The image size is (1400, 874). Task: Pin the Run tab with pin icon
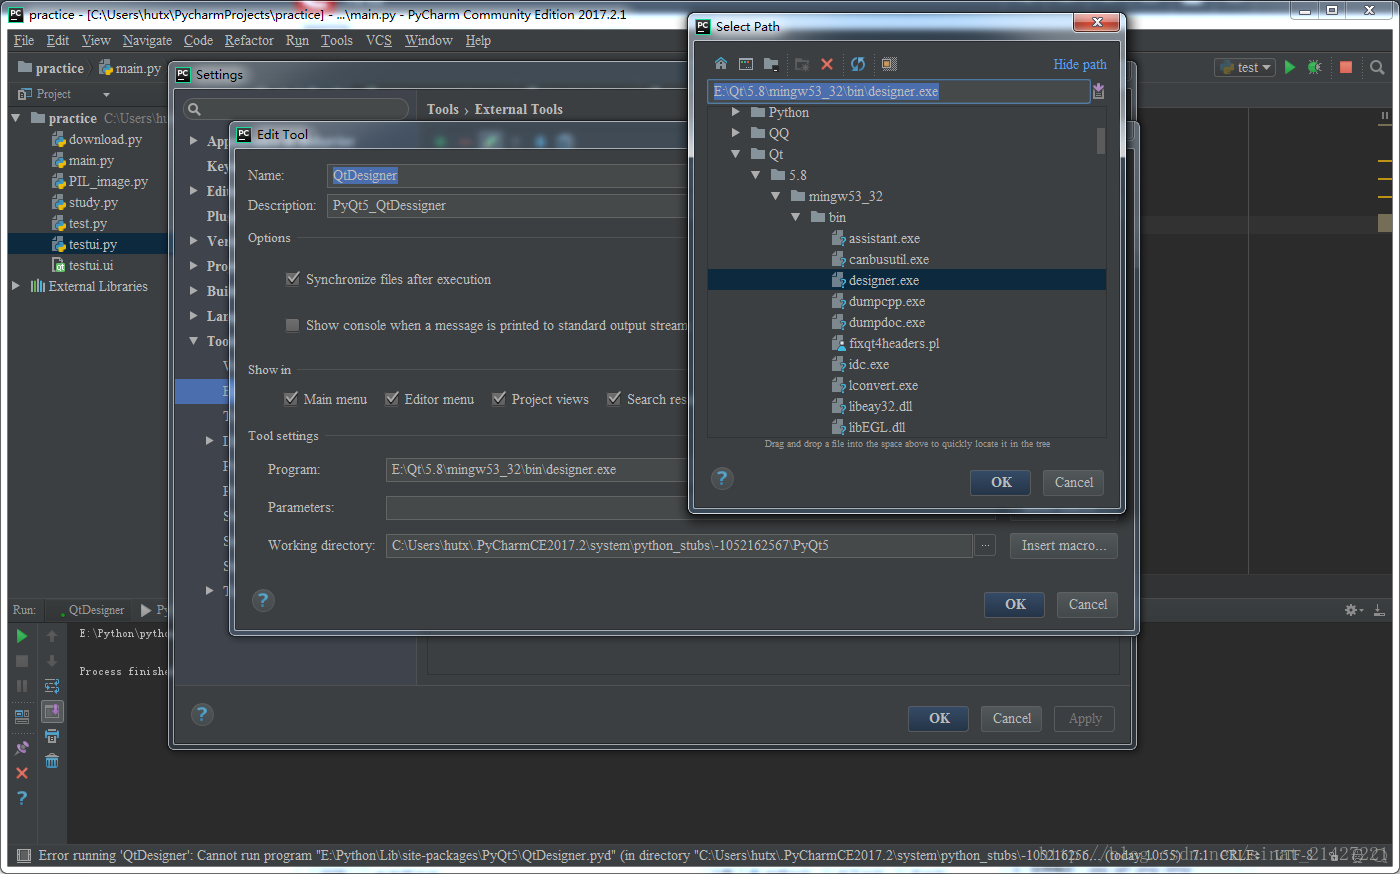(x=22, y=748)
